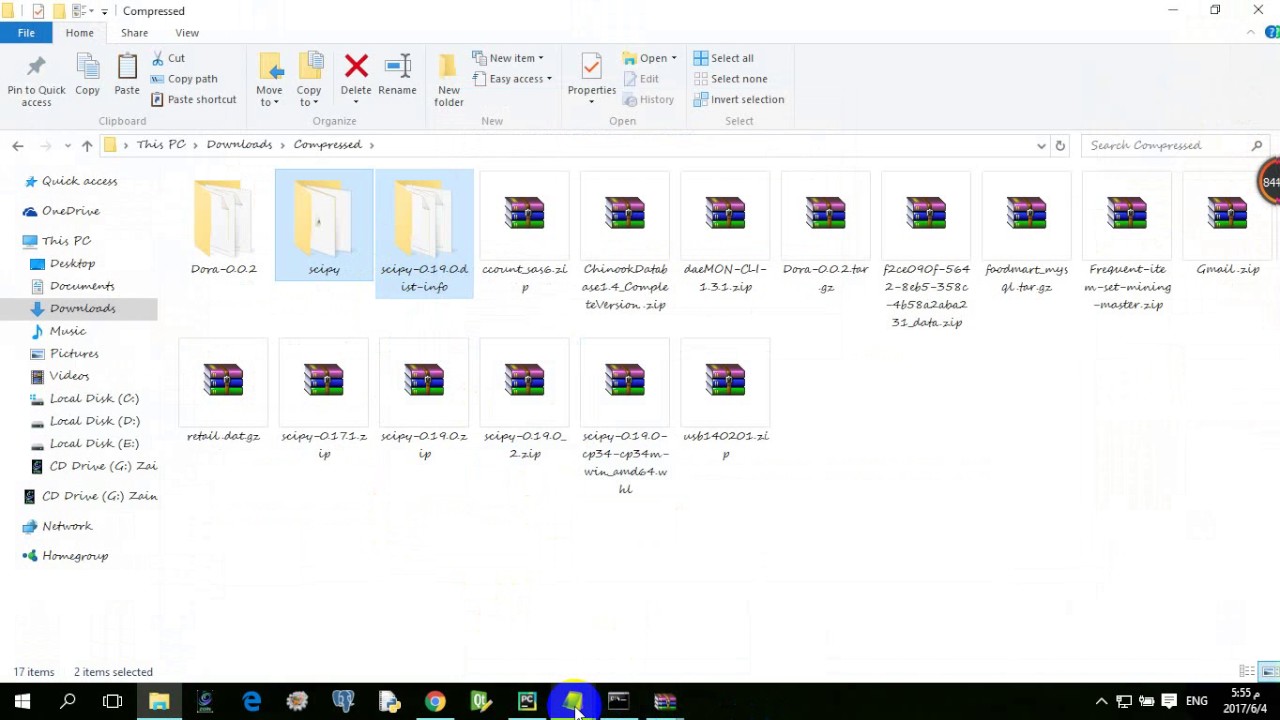This screenshot has width=1280, height=720.
Task: Go up one folder level arrow
Action: [x=87, y=145]
